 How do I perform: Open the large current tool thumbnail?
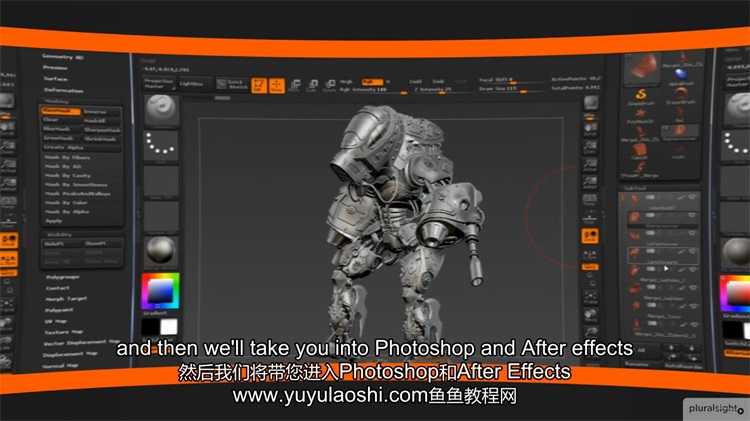coord(642,68)
